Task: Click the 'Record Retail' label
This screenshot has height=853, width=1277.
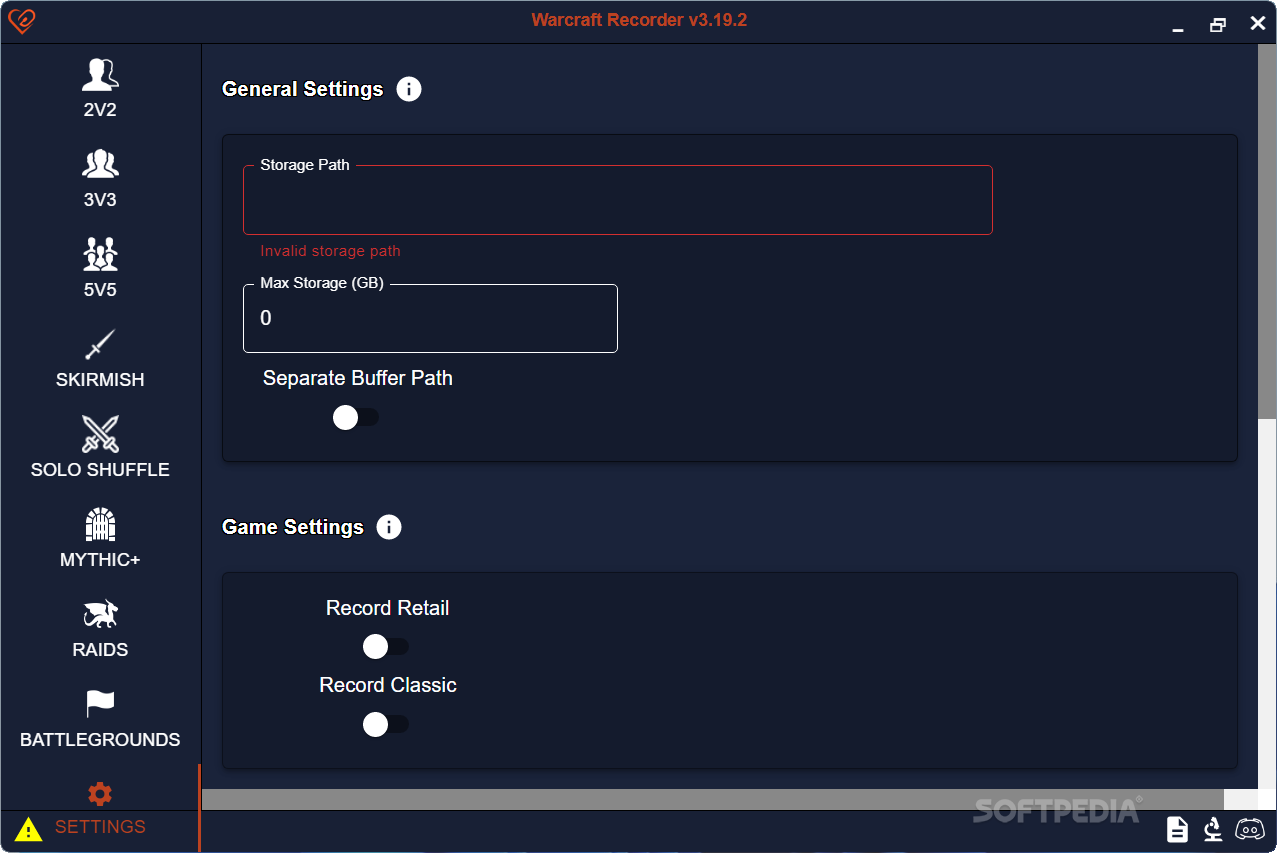Action: (387, 608)
